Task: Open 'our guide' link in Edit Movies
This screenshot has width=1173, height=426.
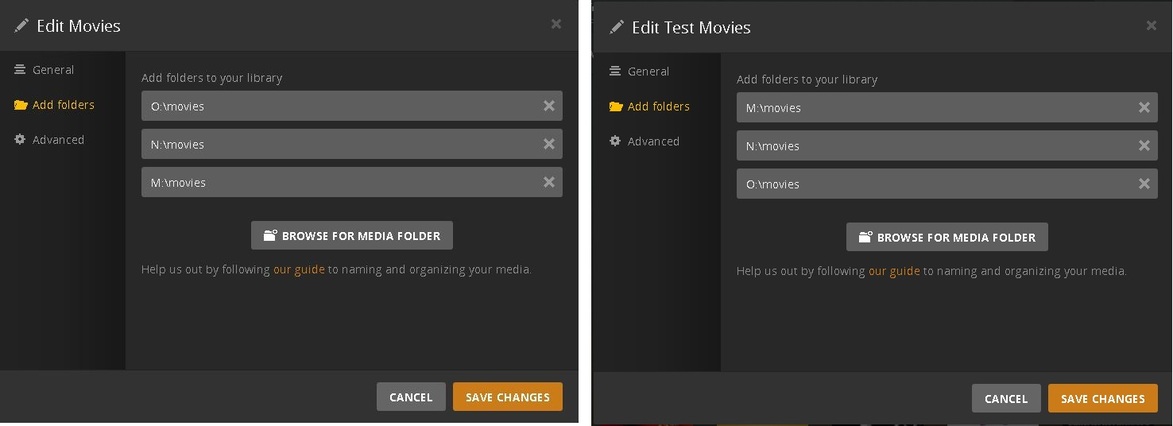Action: tap(299, 270)
